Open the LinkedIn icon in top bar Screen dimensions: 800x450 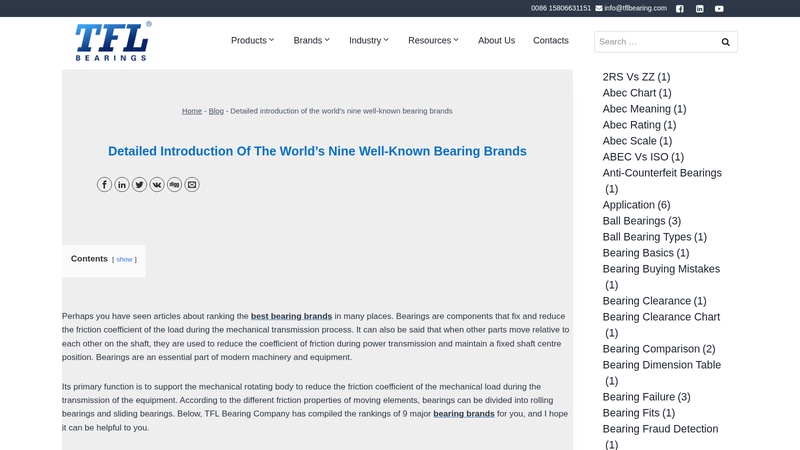pyautogui.click(x=699, y=9)
